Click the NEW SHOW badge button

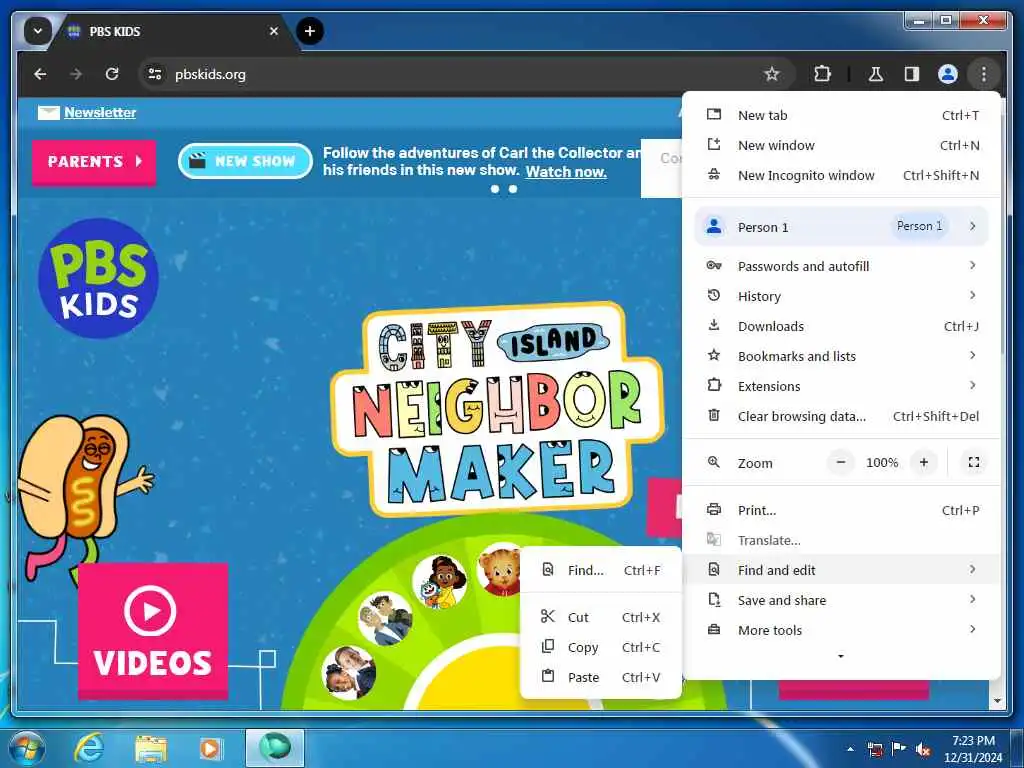pyautogui.click(x=245, y=161)
